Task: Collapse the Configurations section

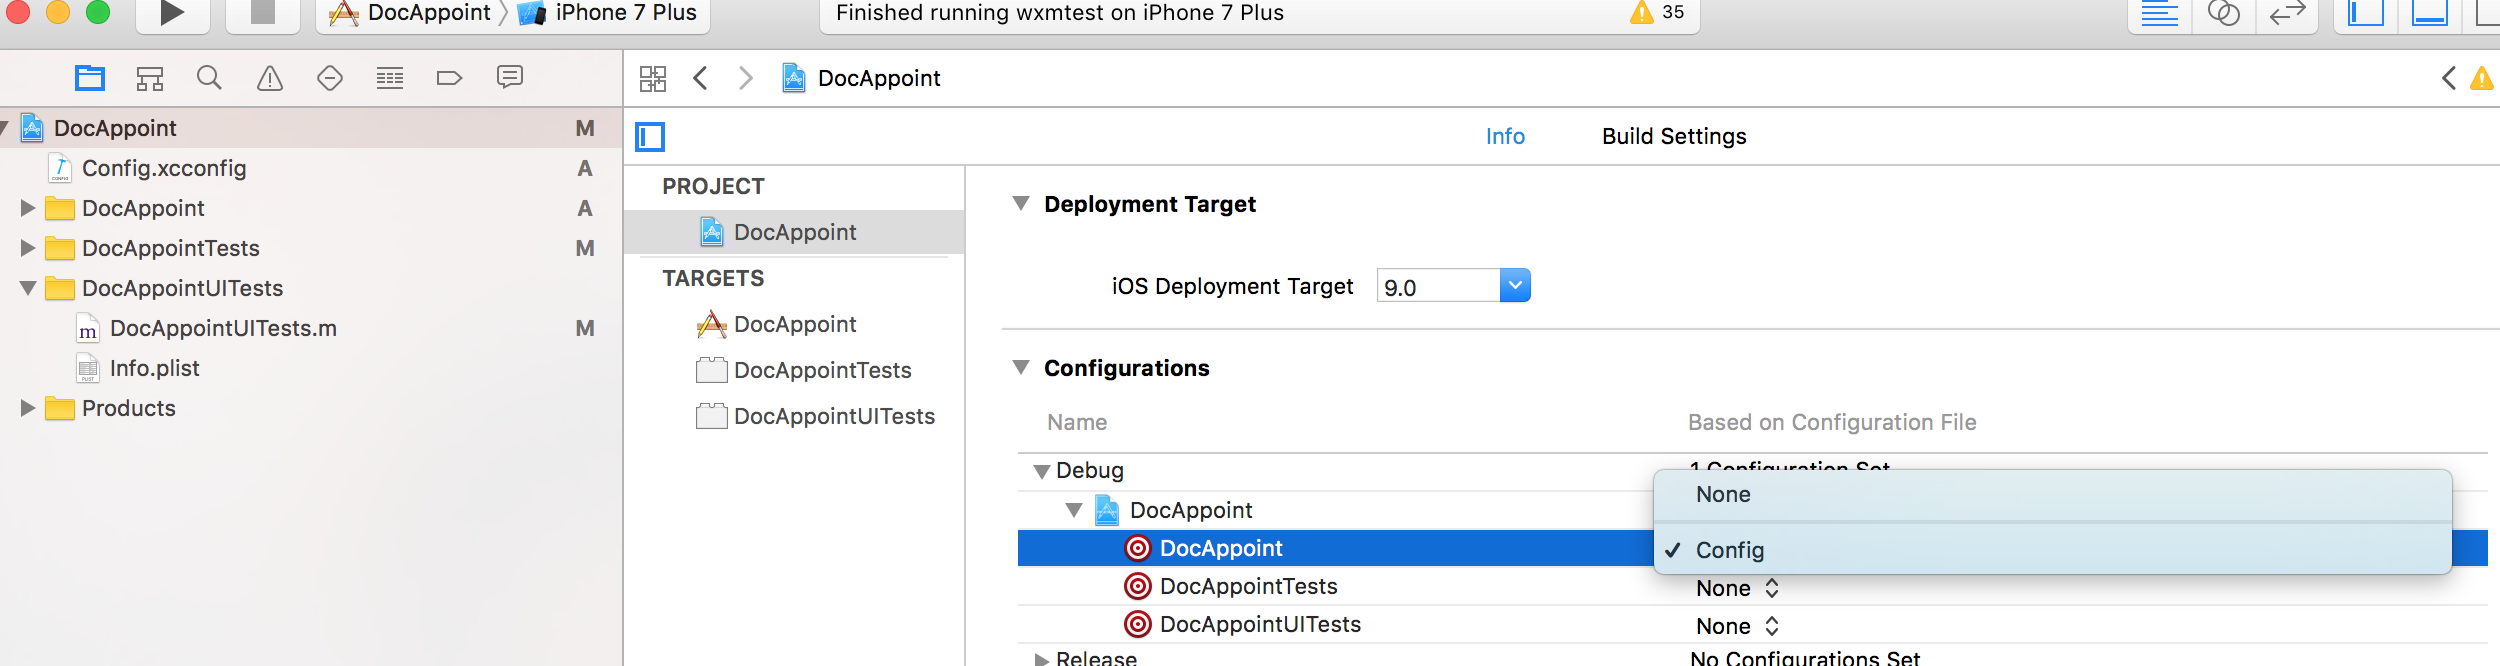Action: coord(1021,368)
